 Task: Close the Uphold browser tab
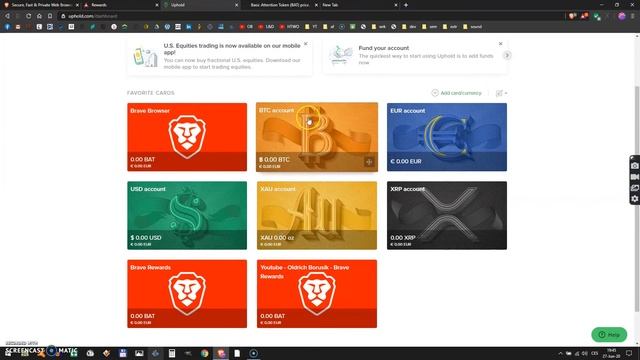(x=236, y=5)
